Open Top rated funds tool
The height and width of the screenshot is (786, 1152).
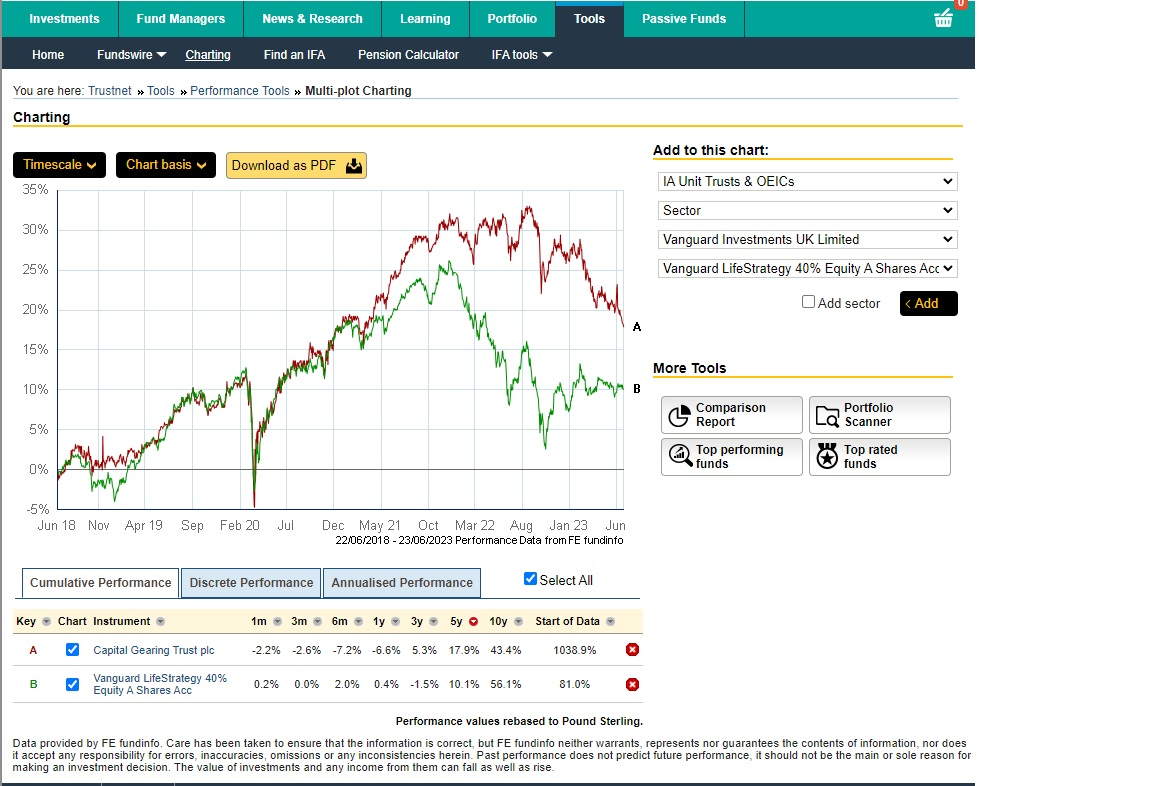pos(879,457)
